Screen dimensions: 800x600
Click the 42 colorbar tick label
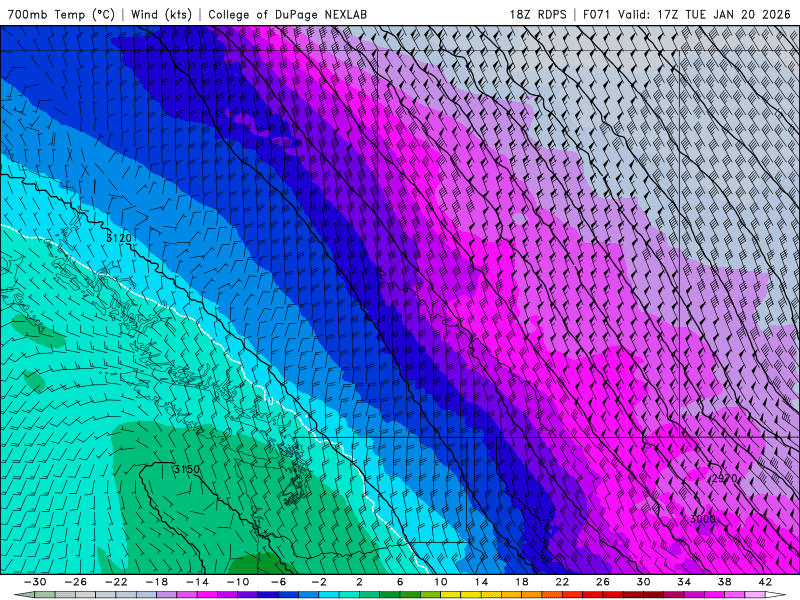point(765,582)
